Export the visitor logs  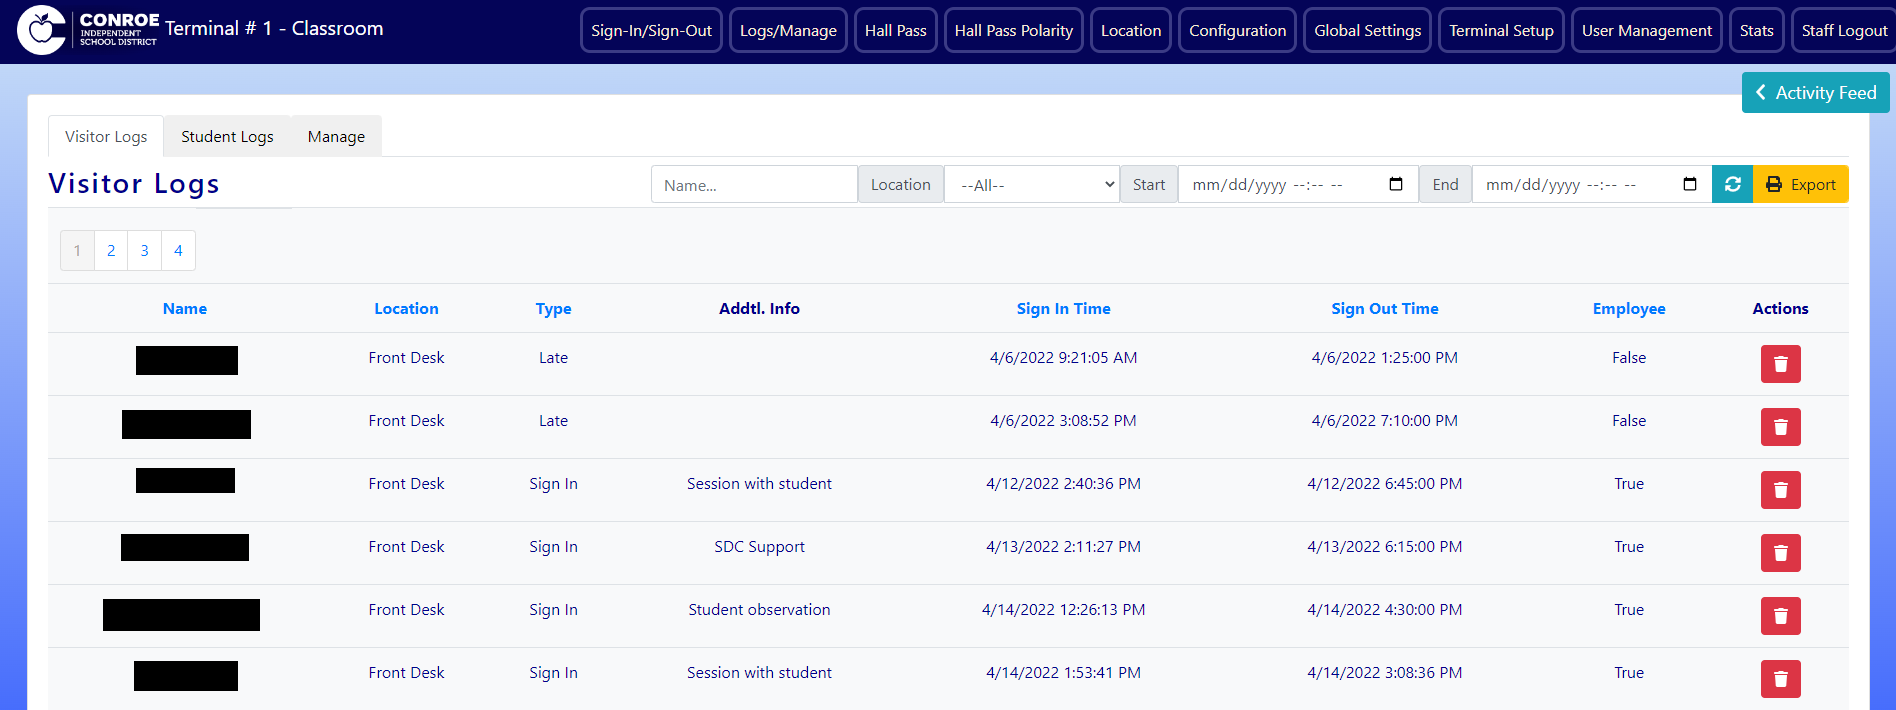1800,185
